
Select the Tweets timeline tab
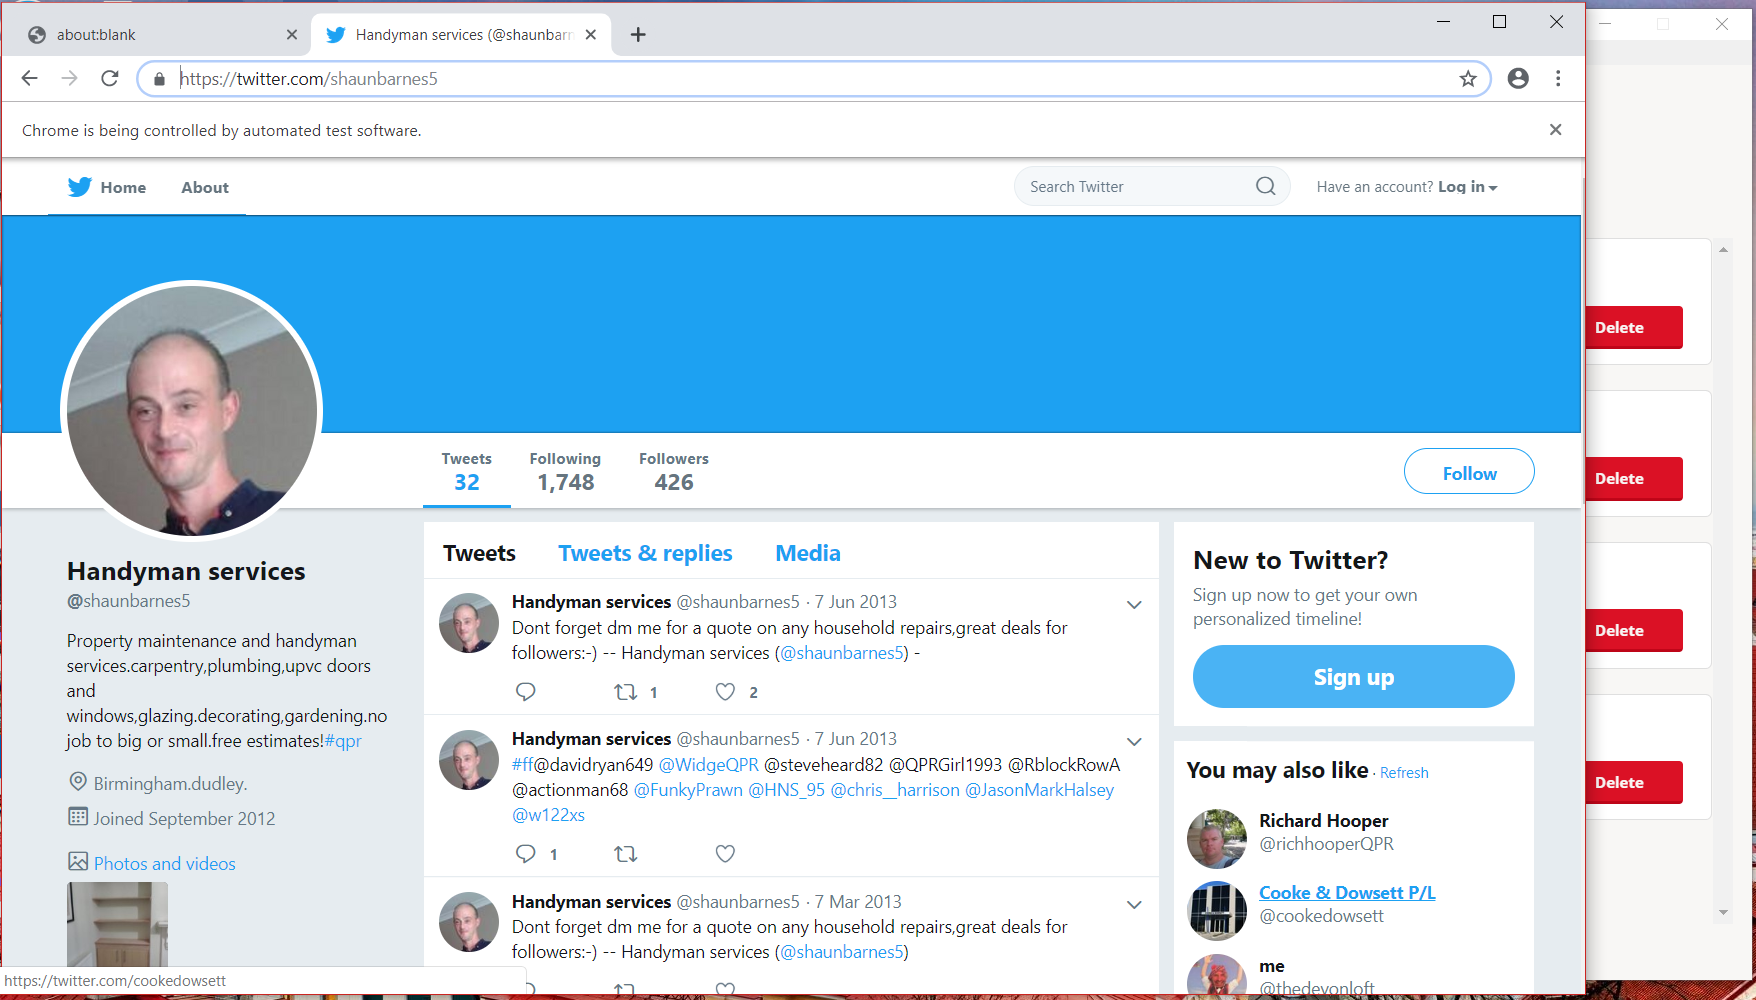tap(480, 553)
